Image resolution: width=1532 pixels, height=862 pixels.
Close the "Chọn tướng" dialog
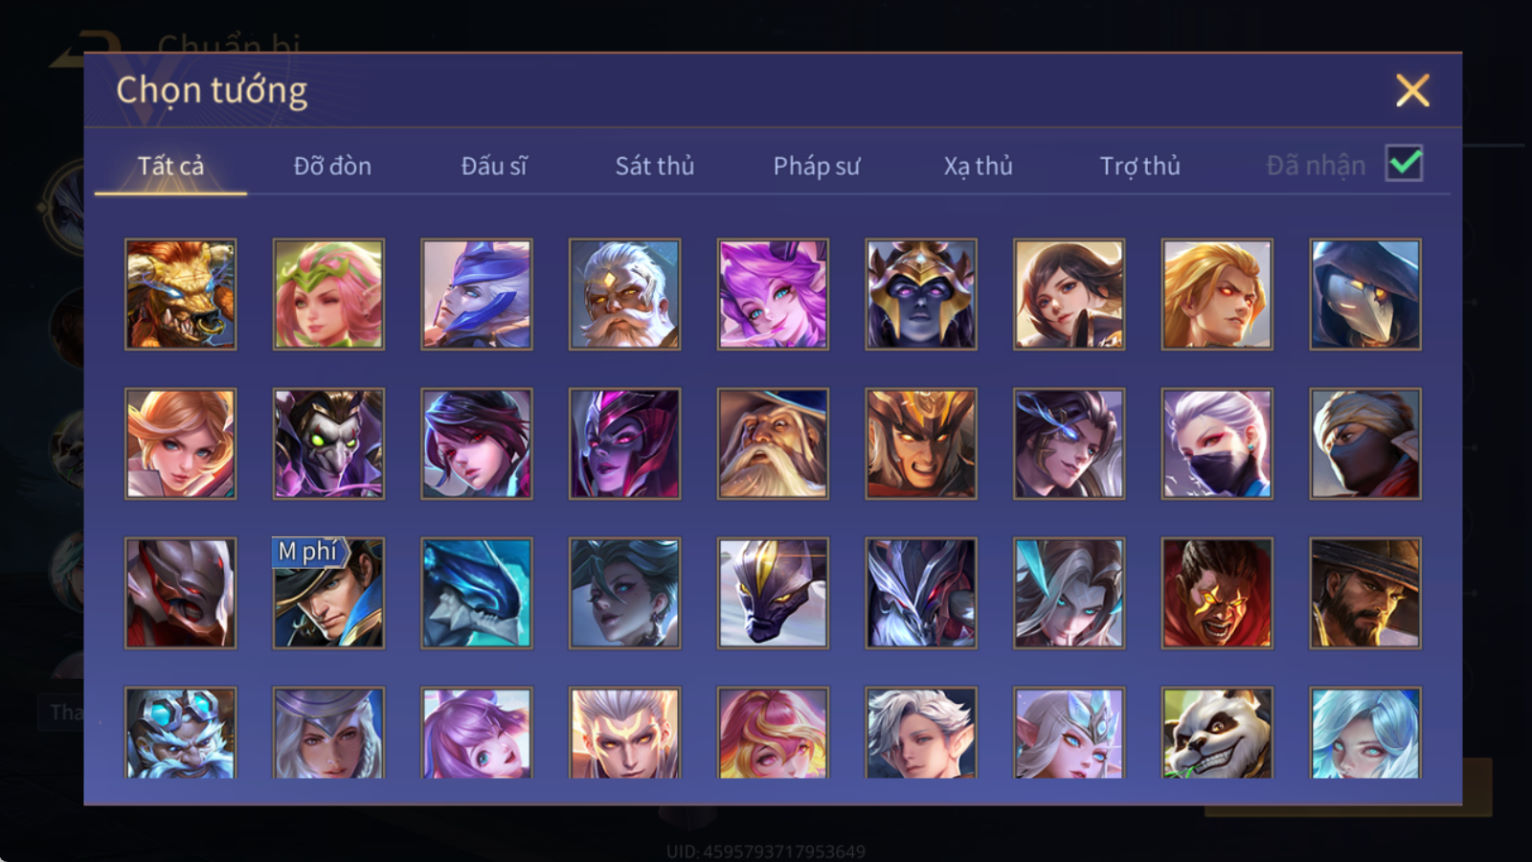pos(1412,91)
